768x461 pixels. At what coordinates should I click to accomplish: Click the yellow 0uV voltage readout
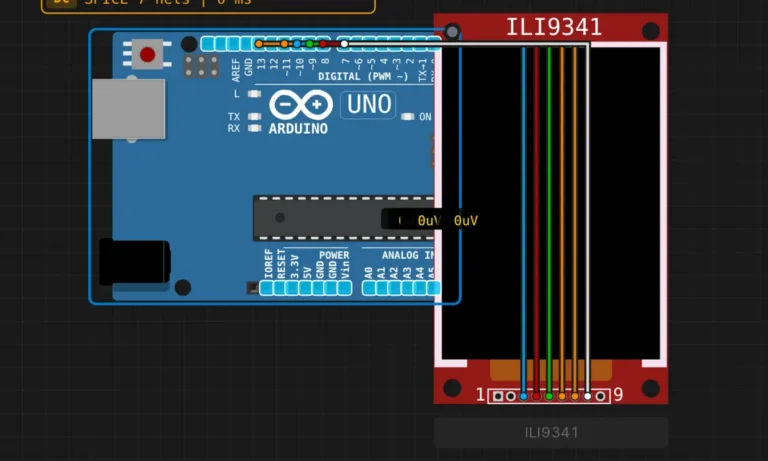(x=465, y=221)
